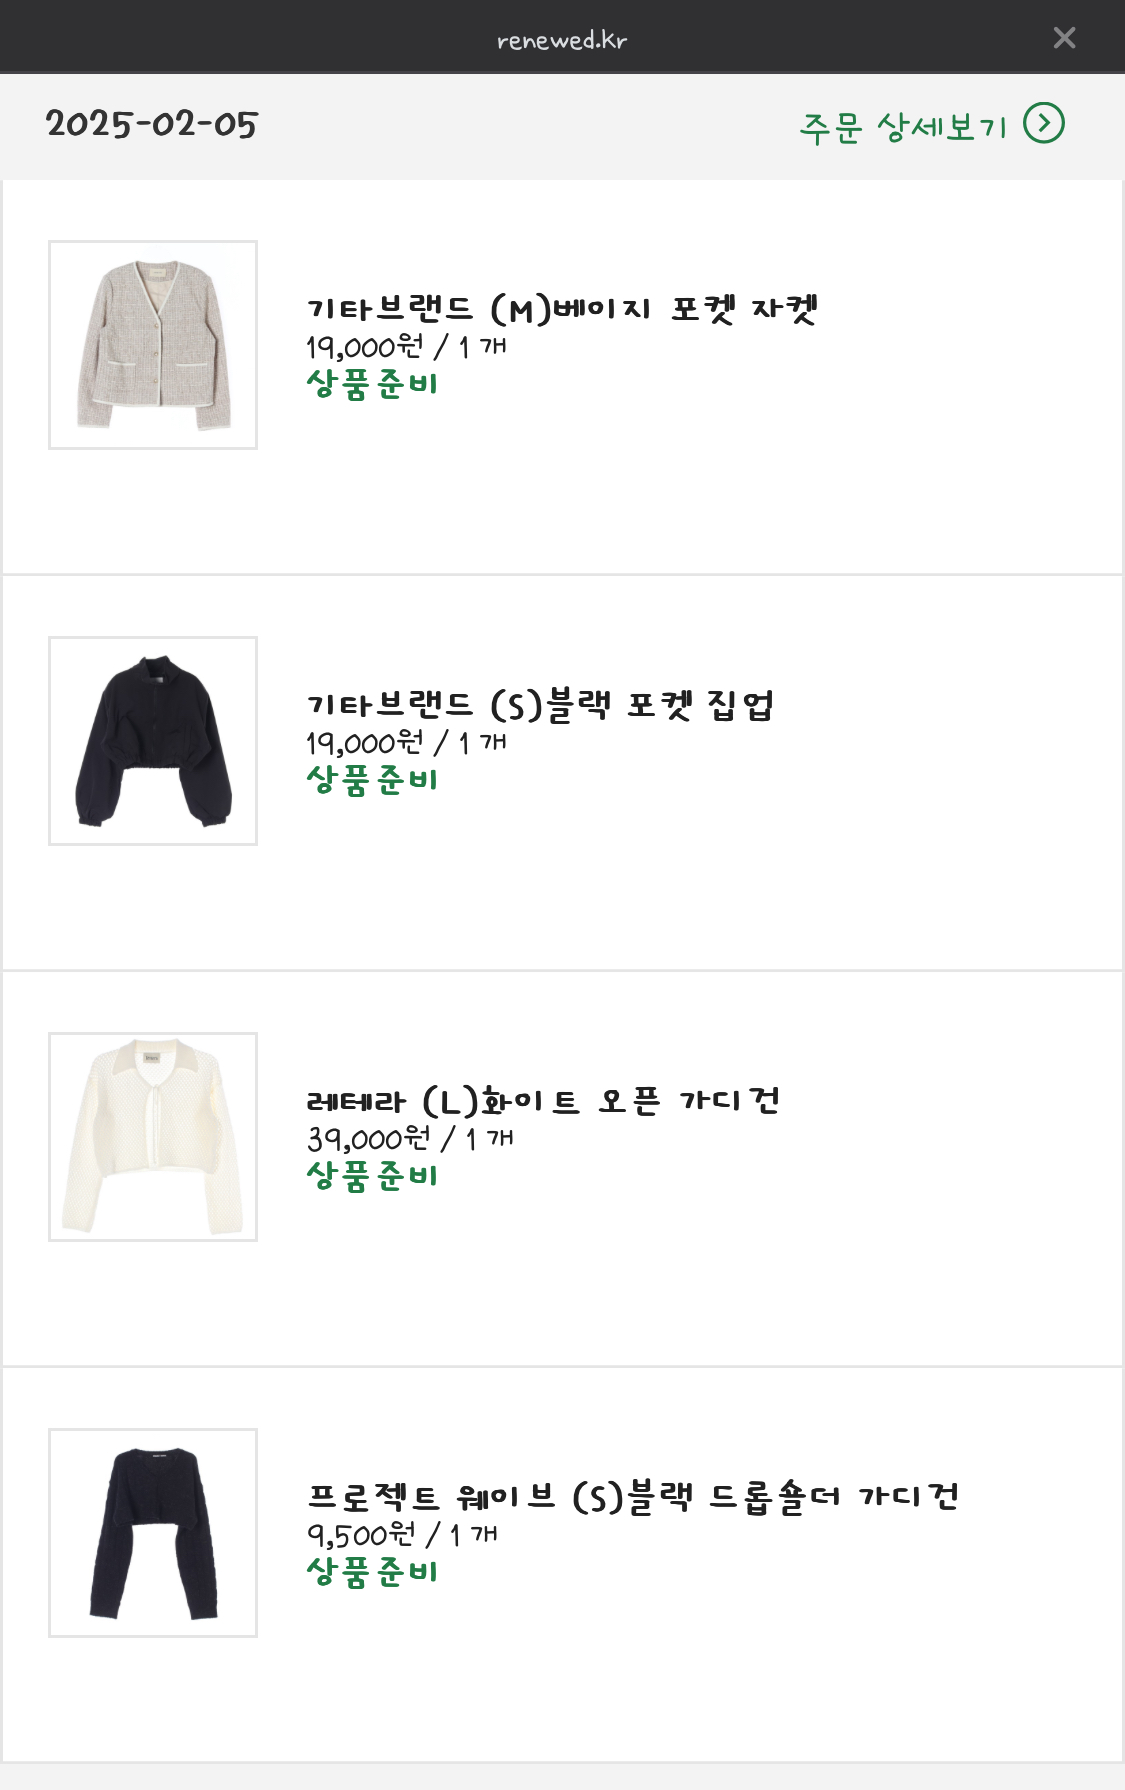Select the 레테라 (L)화이트 오픈 가디건 title
The width and height of the screenshot is (1125, 1790).
[543, 1101]
